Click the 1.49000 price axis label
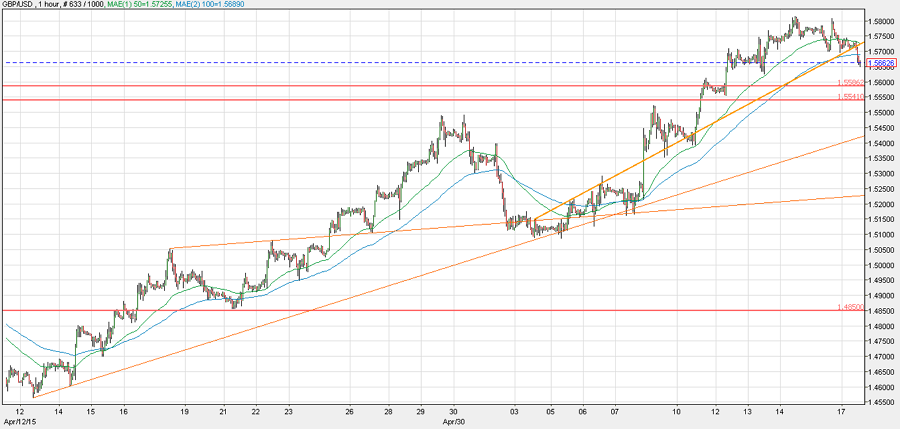 (x=882, y=296)
